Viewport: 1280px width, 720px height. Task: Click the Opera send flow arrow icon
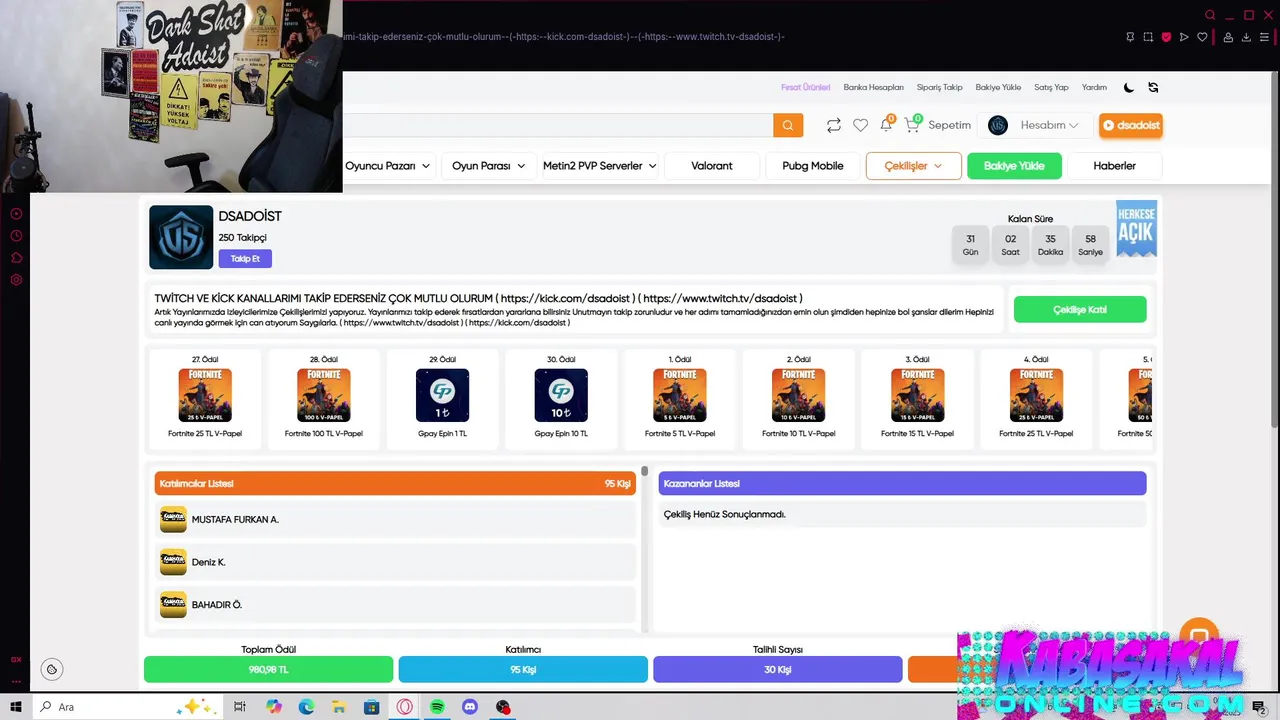point(1184,37)
